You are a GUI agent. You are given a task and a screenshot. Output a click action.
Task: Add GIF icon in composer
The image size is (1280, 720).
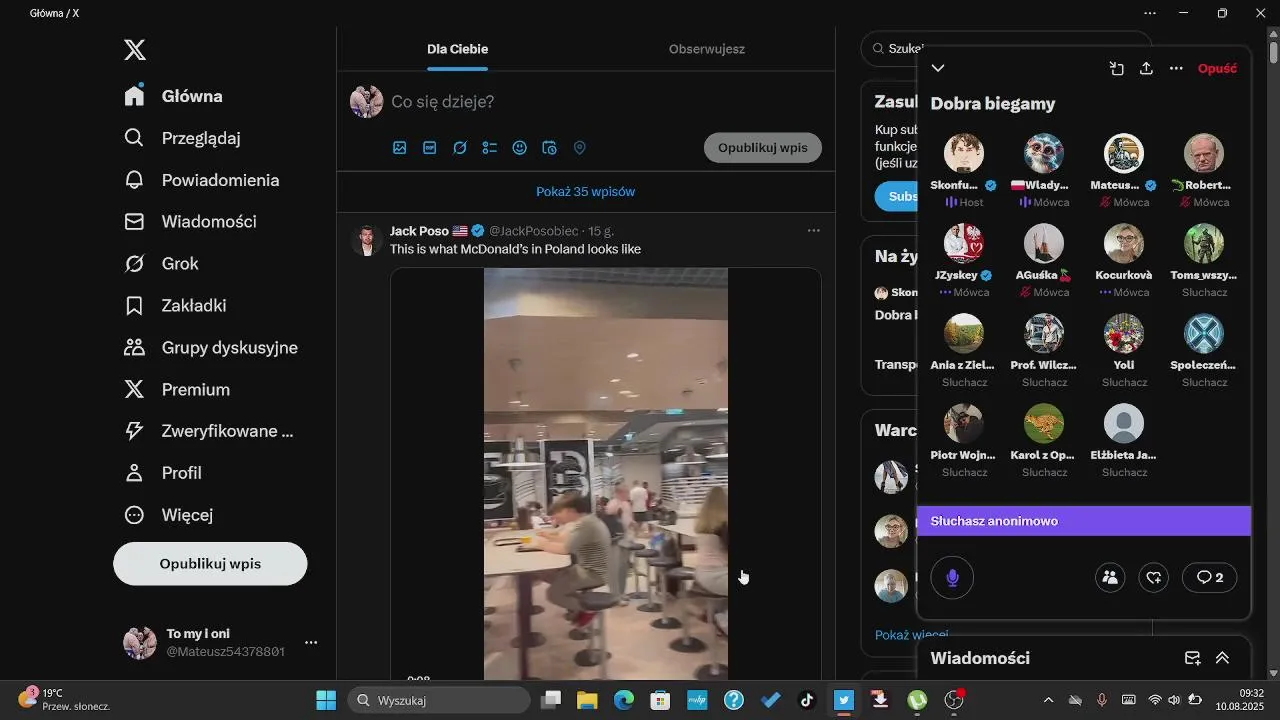[x=430, y=148]
